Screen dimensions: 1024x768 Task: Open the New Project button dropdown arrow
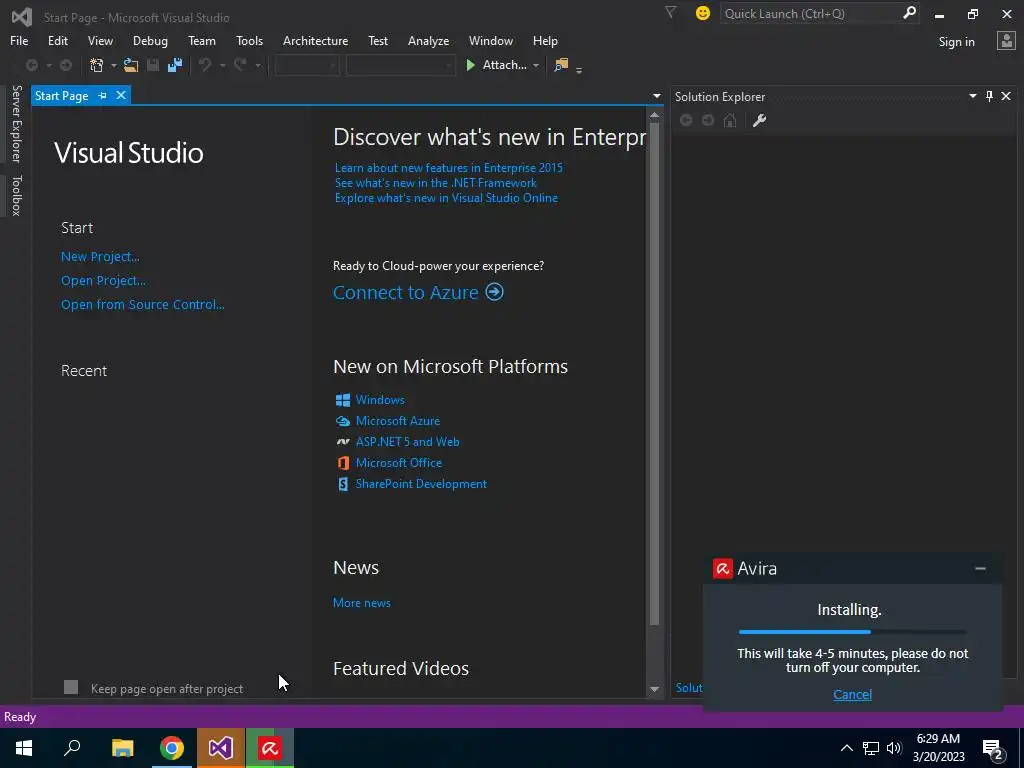point(113,65)
